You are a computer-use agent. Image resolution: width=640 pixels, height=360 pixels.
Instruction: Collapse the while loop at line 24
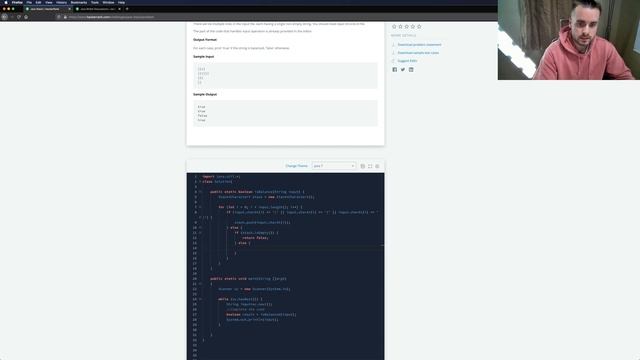point(200,299)
